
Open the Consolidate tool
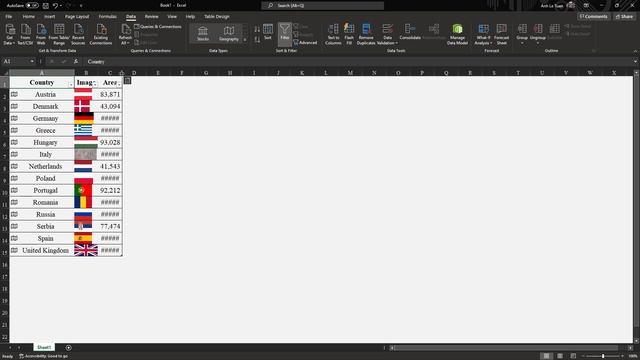pos(410,32)
